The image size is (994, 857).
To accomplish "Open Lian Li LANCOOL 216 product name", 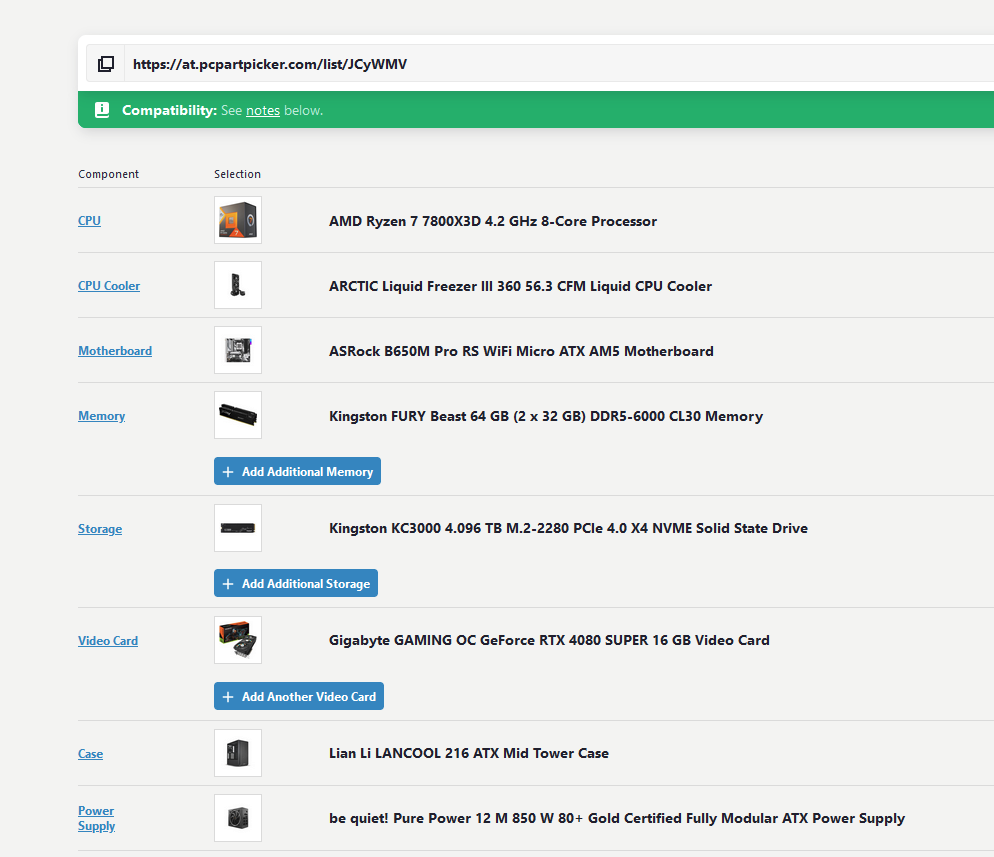I will 468,753.
